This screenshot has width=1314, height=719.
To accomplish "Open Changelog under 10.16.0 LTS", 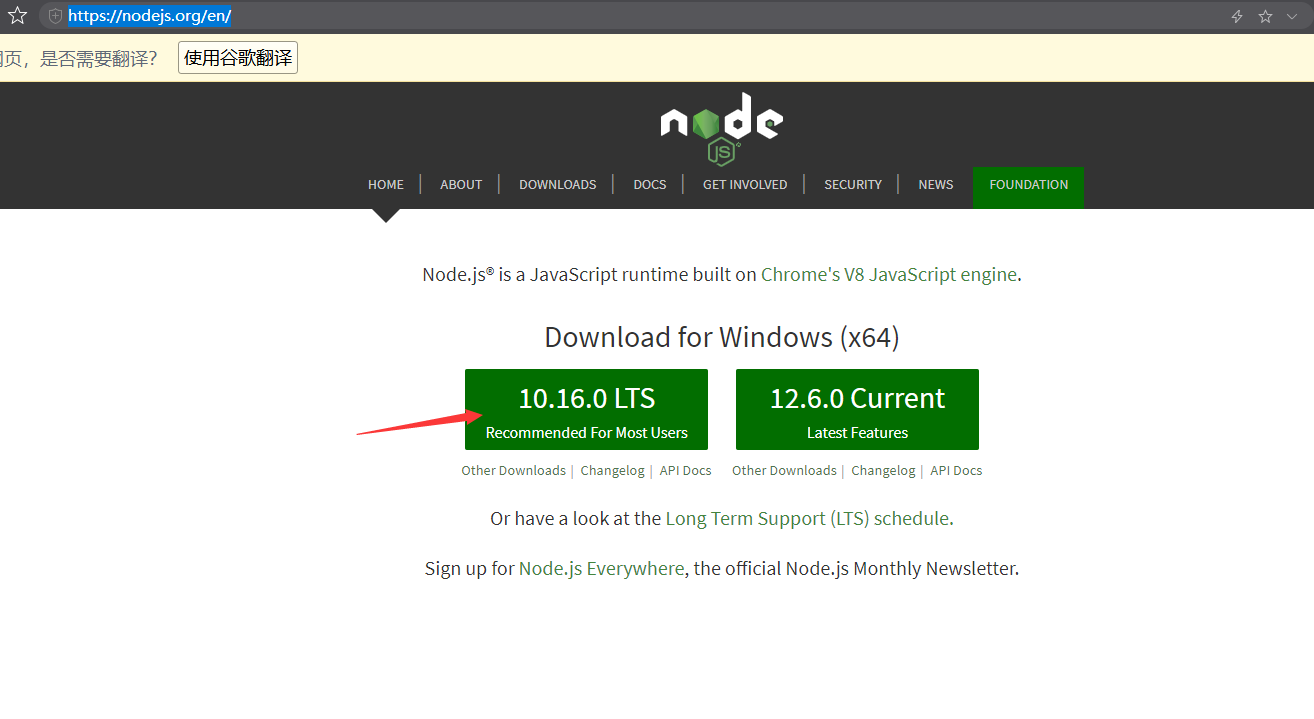I will [613, 470].
